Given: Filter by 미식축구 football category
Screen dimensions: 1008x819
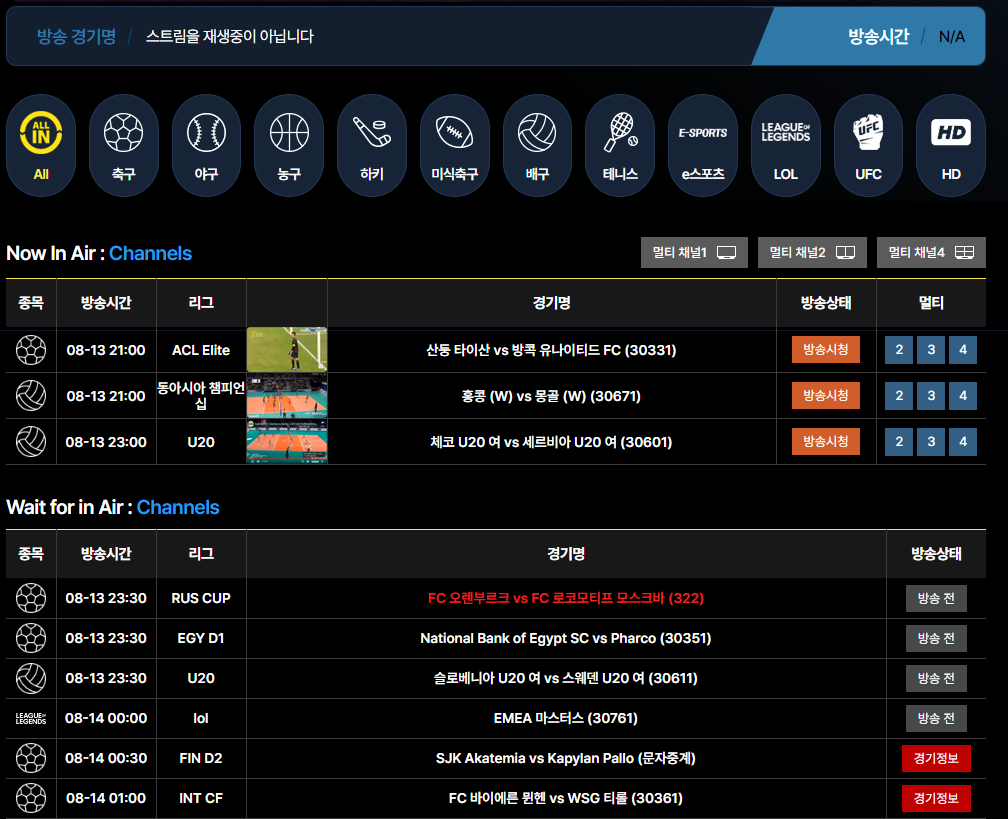Looking at the screenshot, I should [454, 145].
